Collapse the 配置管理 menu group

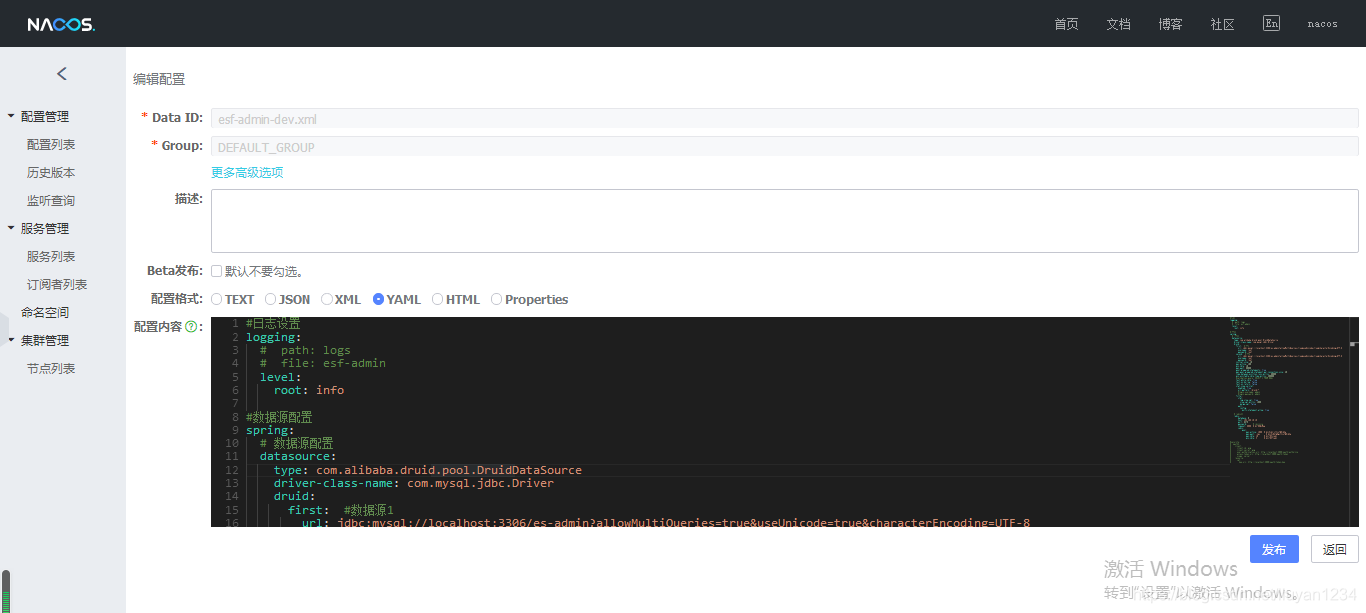click(x=44, y=116)
